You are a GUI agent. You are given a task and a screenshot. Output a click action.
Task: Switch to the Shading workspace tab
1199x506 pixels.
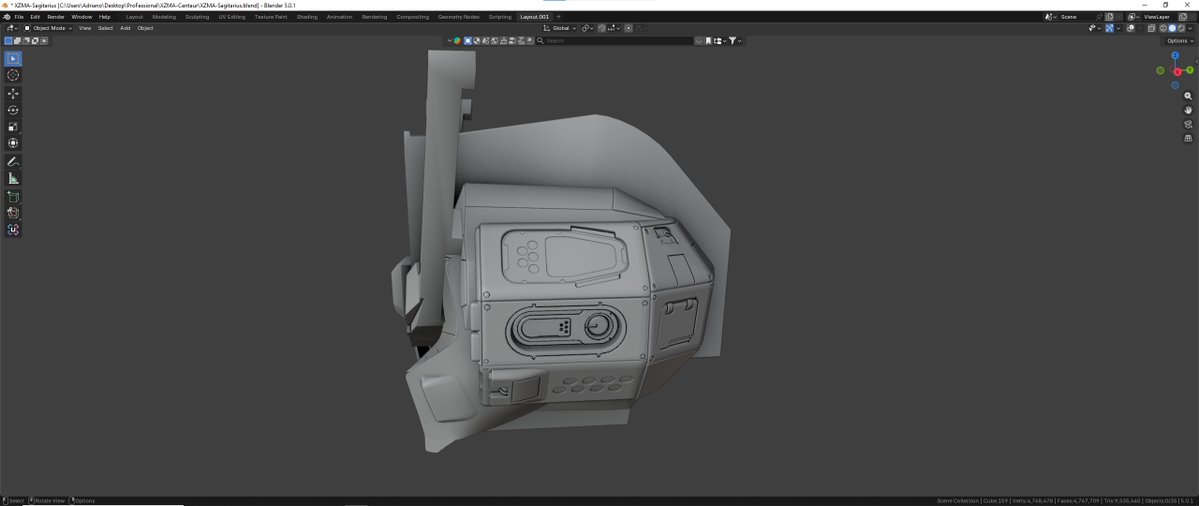[x=307, y=17]
